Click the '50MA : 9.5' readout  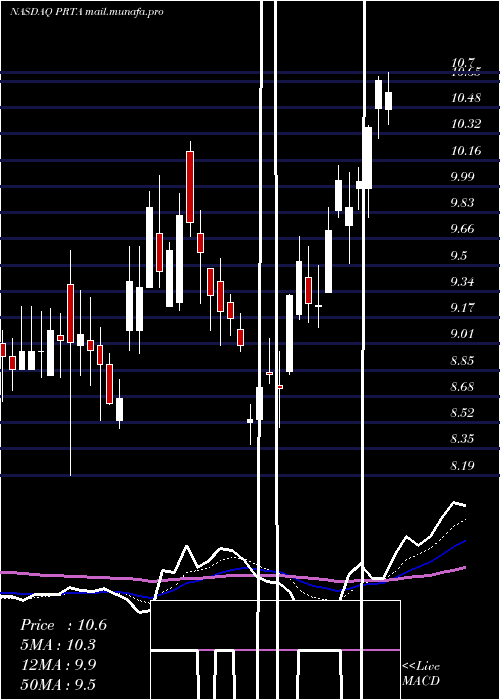[58, 684]
